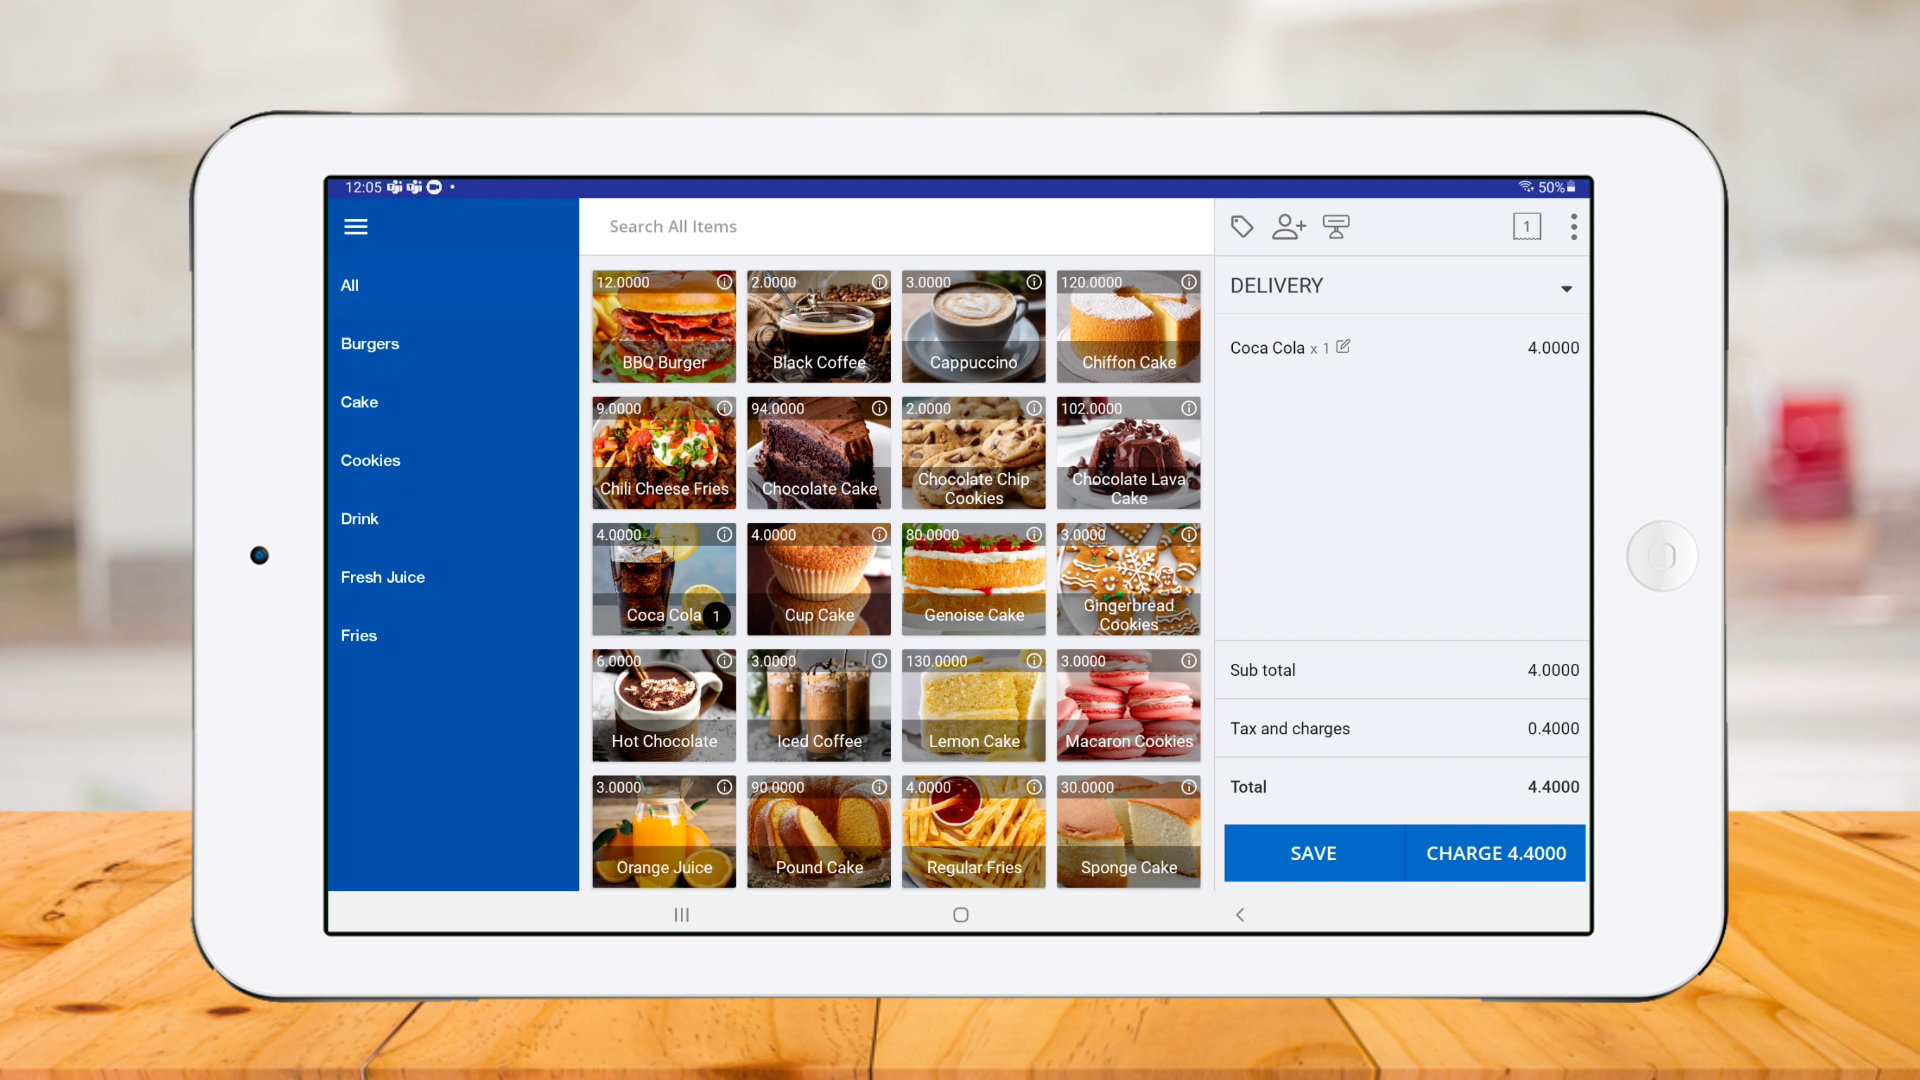The image size is (1920, 1080).
Task: Add Regular Fries to the order
Action: (x=973, y=833)
